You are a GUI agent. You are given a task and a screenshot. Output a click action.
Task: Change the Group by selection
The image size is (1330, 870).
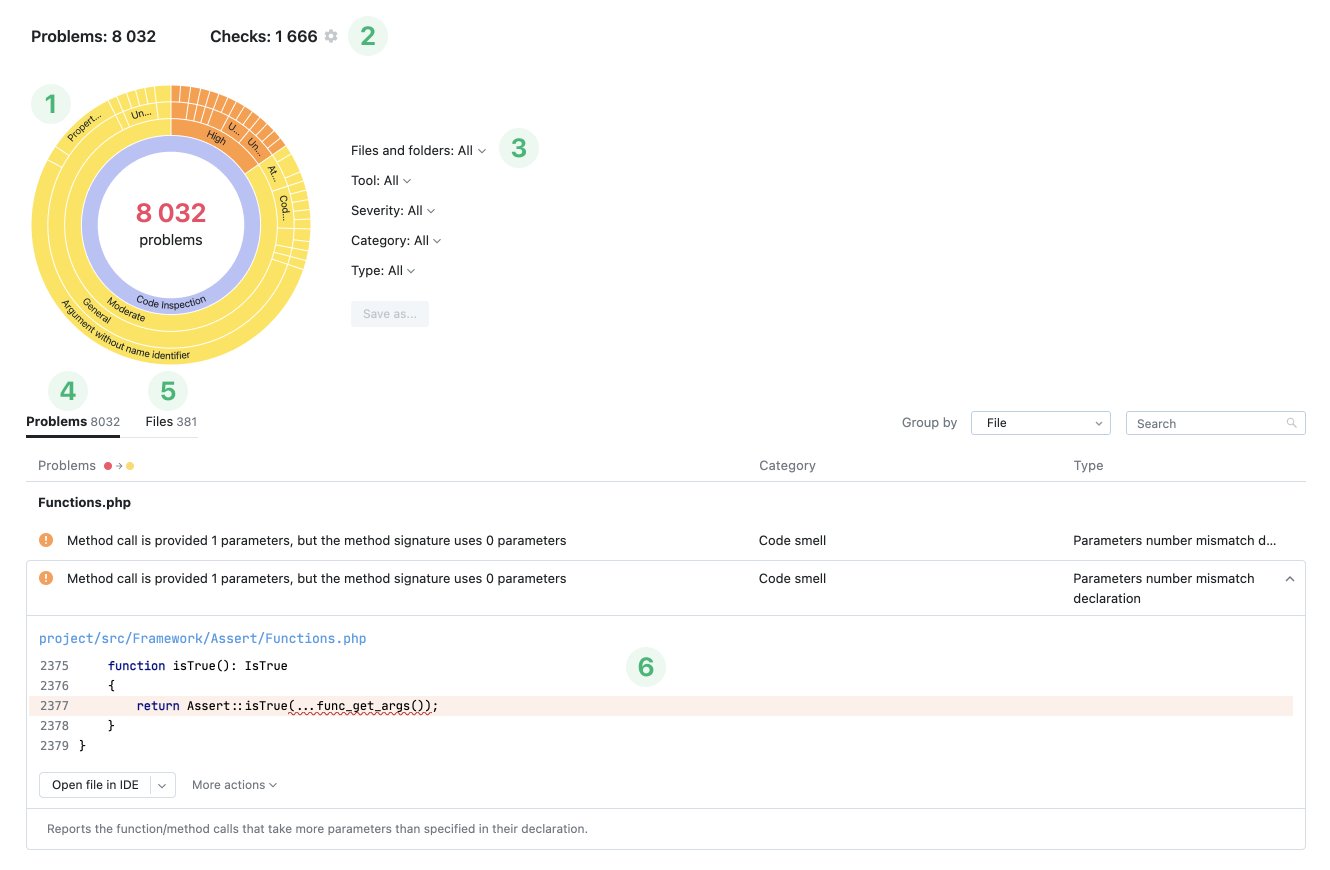1040,423
